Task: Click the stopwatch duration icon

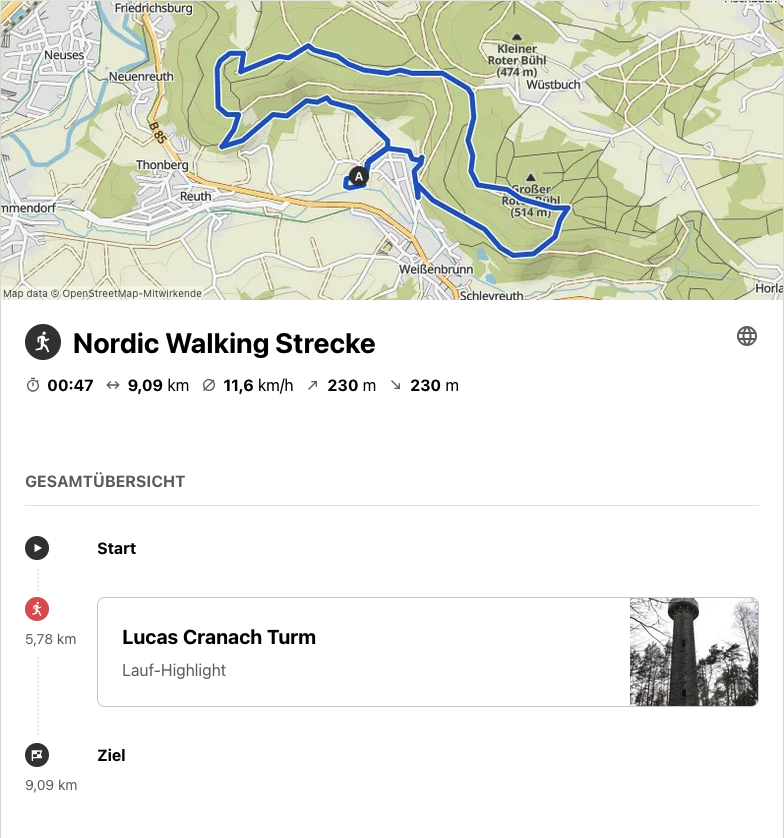Action: pos(33,385)
